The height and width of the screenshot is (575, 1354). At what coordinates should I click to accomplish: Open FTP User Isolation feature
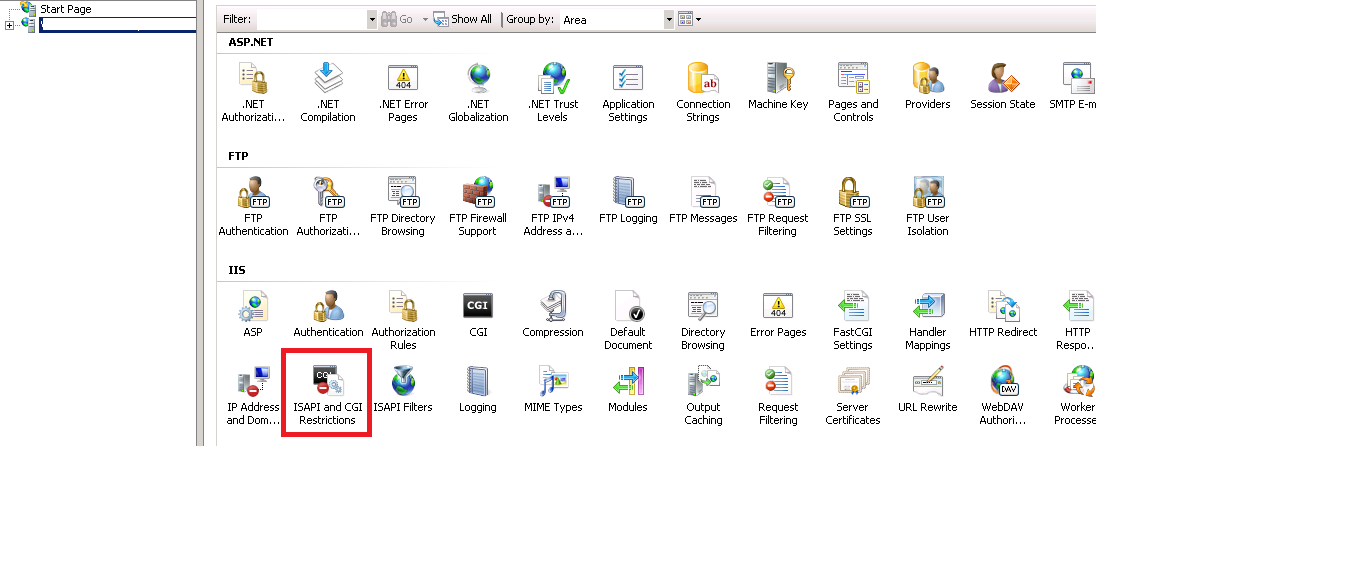click(928, 205)
